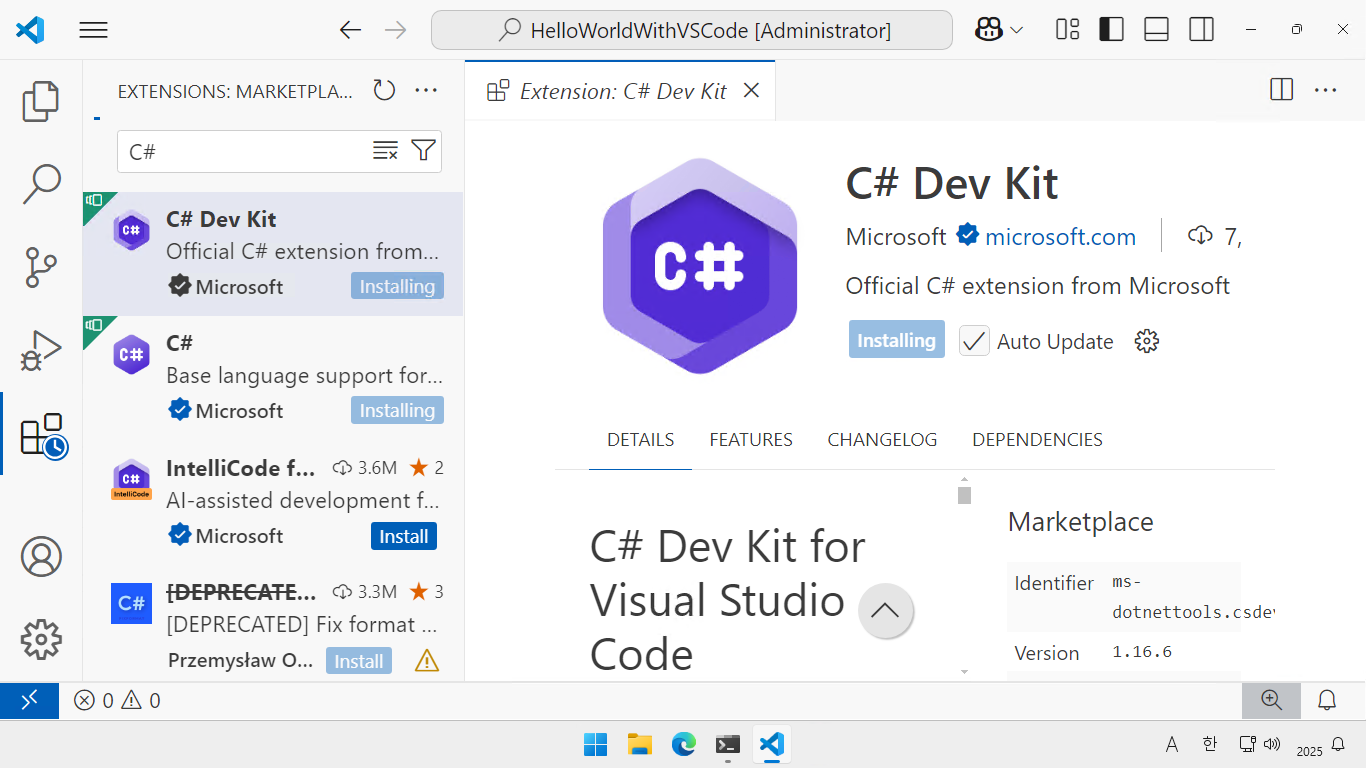Click the remote indicator in status bar
This screenshot has height=768, width=1366.
[x=30, y=700]
